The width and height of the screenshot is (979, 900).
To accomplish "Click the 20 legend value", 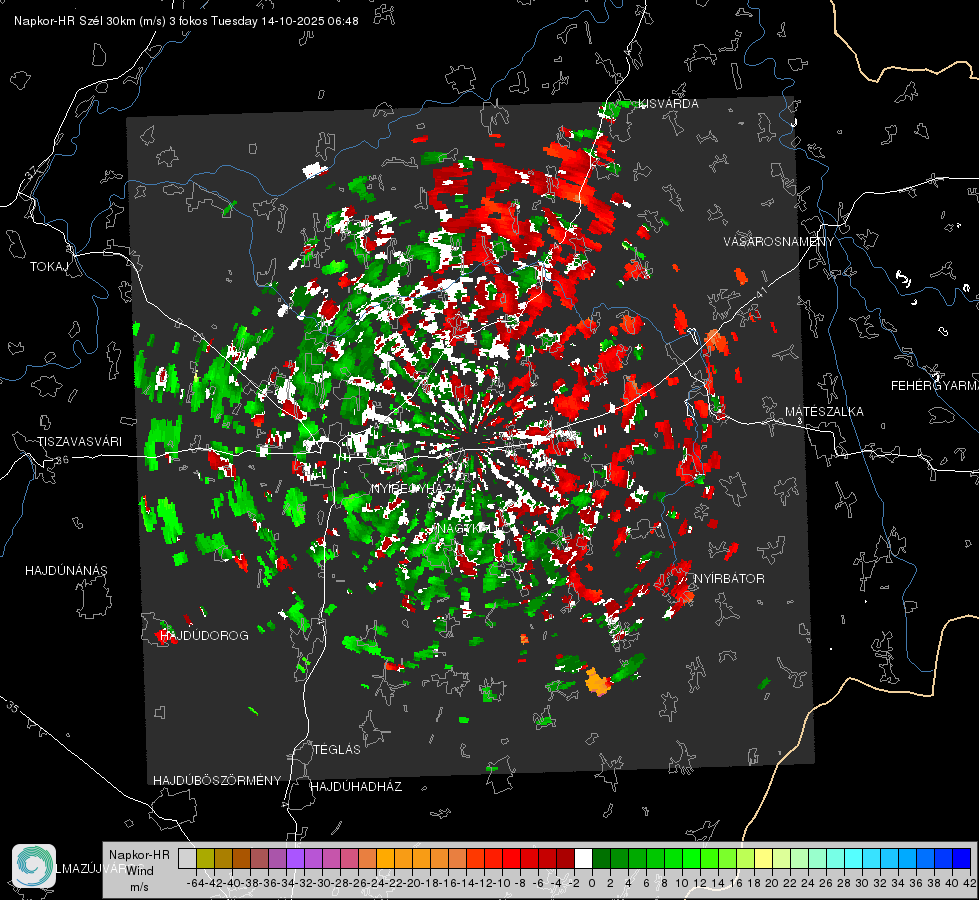I will click(x=772, y=883).
